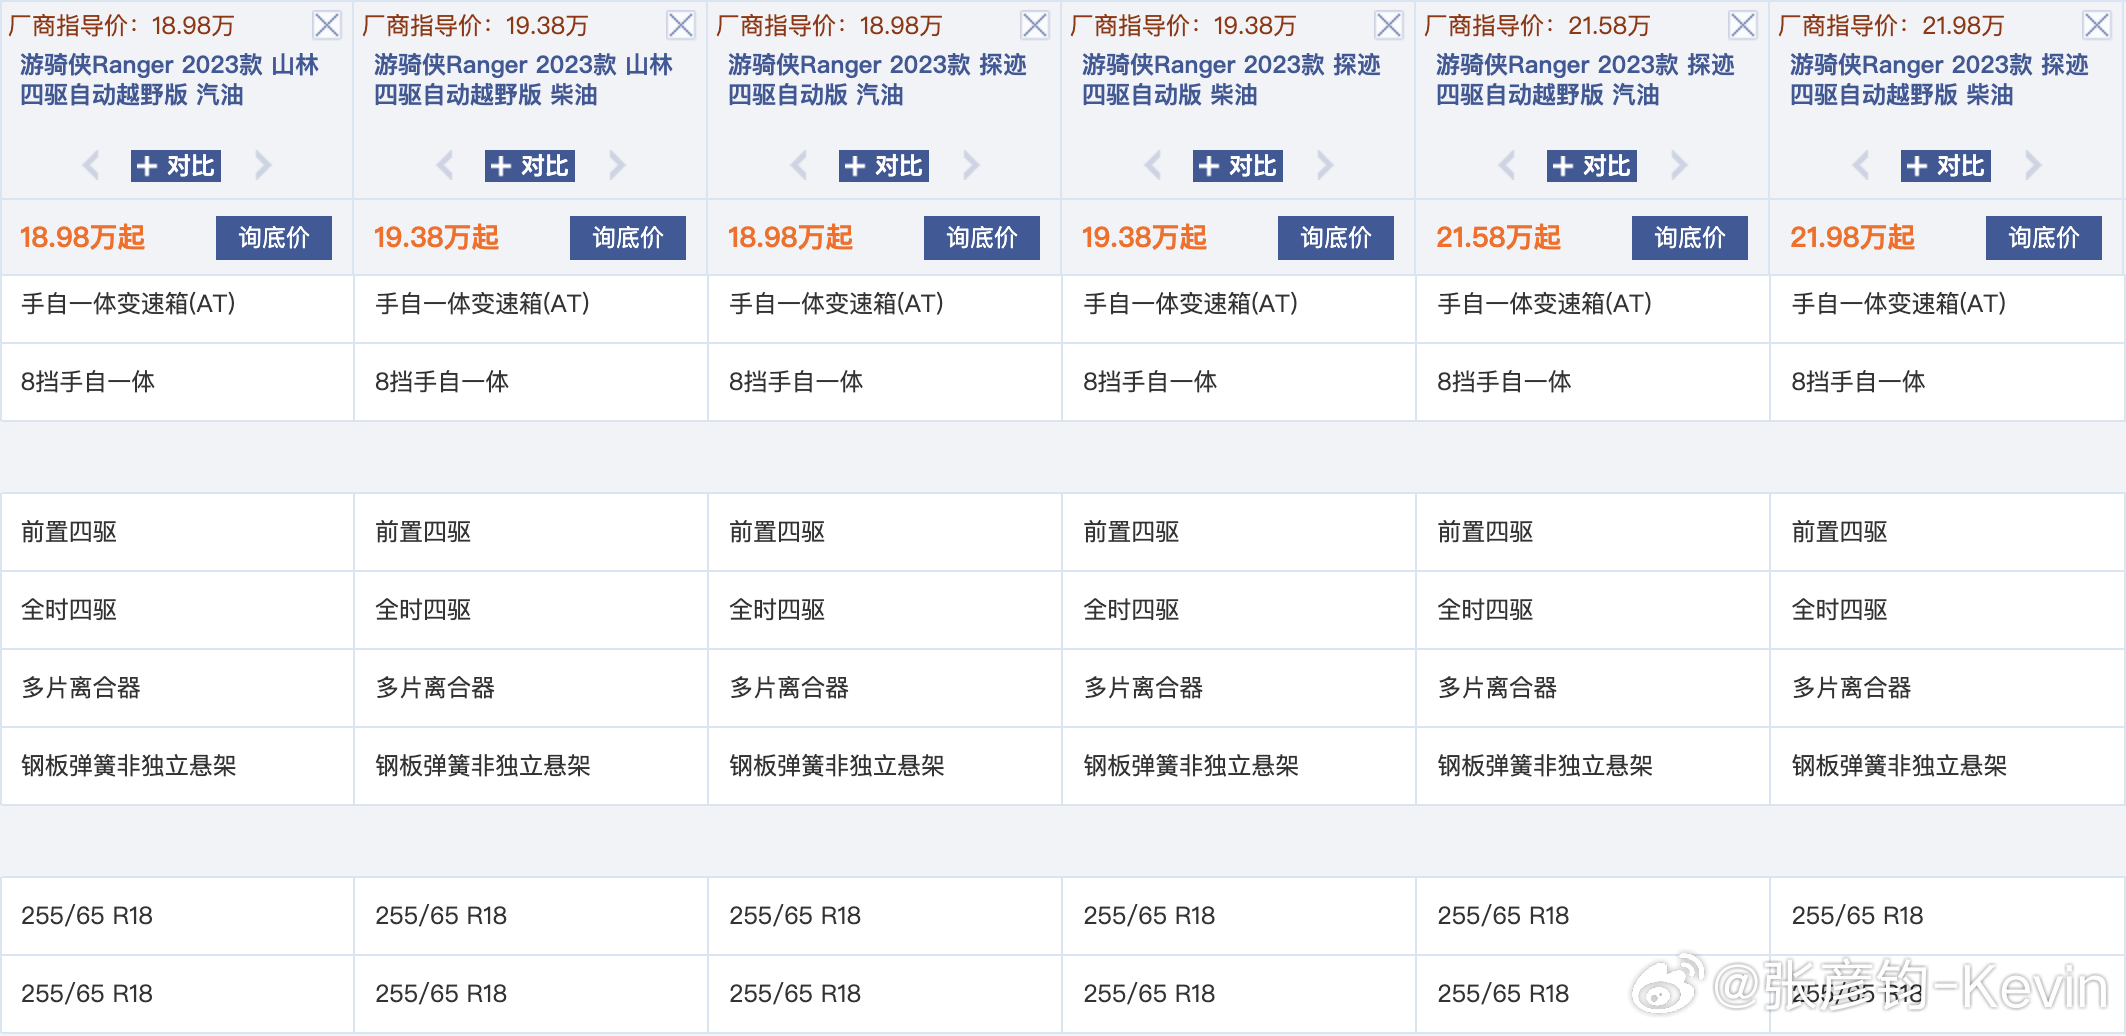The width and height of the screenshot is (2126, 1036).
Task: Move the 18.98万 山林 汽油 column right
Action: click(x=262, y=165)
